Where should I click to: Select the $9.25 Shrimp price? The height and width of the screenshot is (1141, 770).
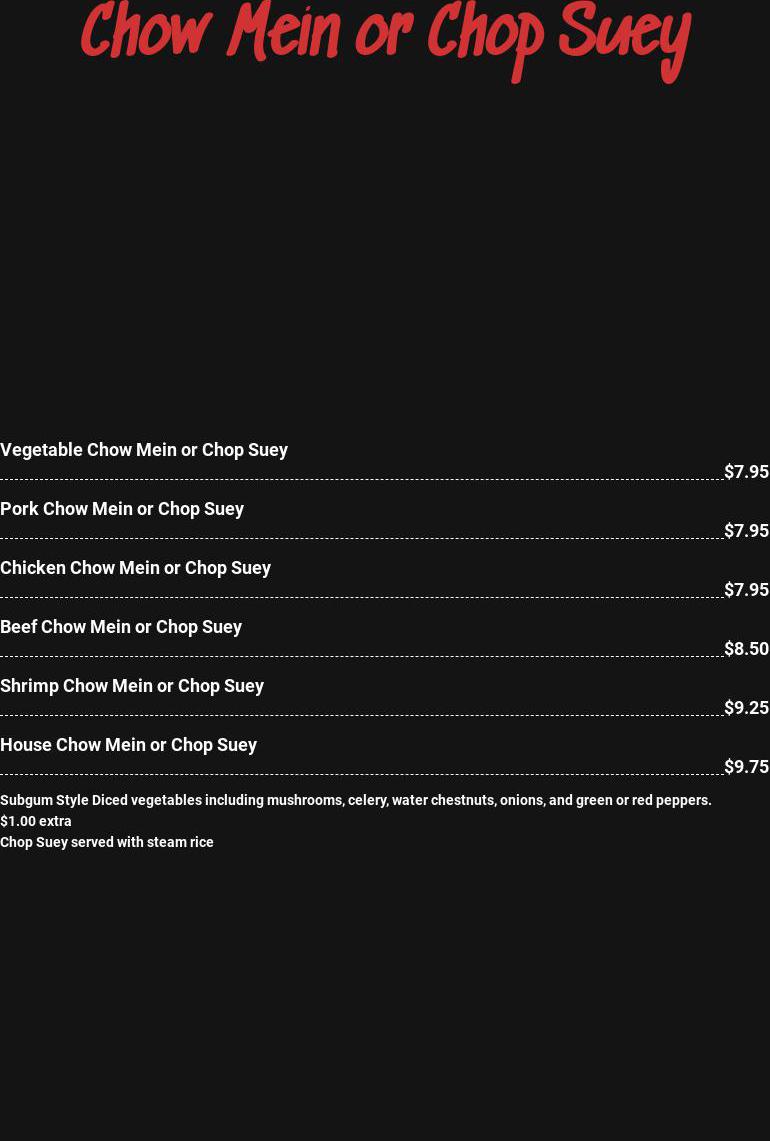coord(746,708)
